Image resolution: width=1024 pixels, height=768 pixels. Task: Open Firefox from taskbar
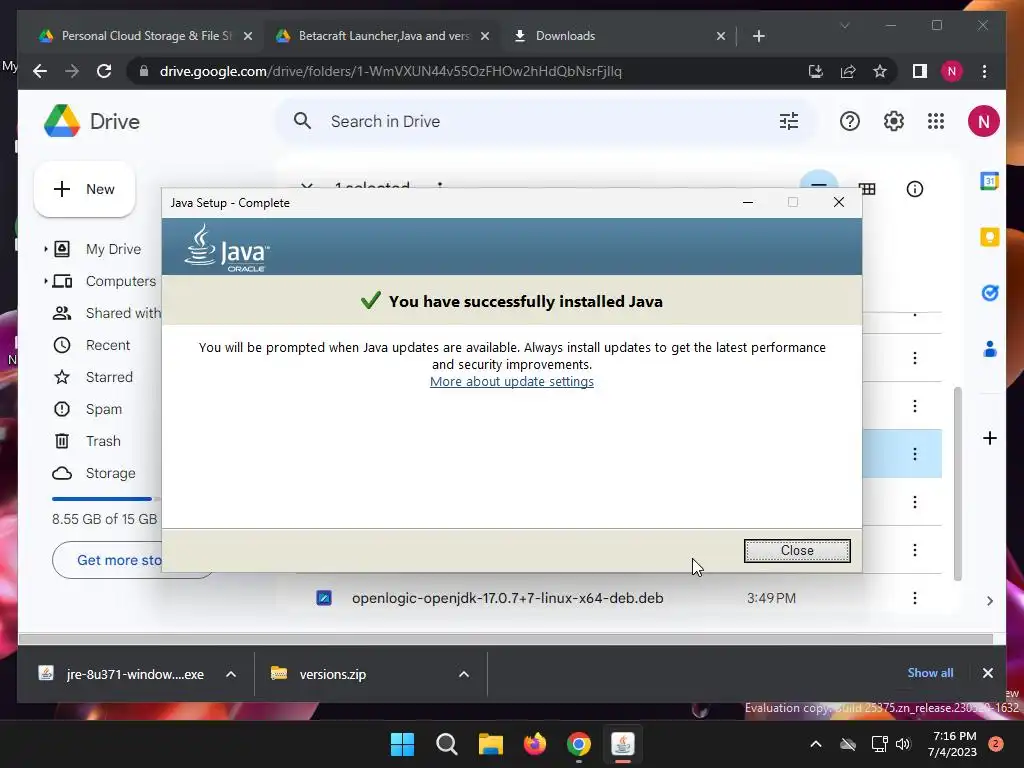coord(535,744)
